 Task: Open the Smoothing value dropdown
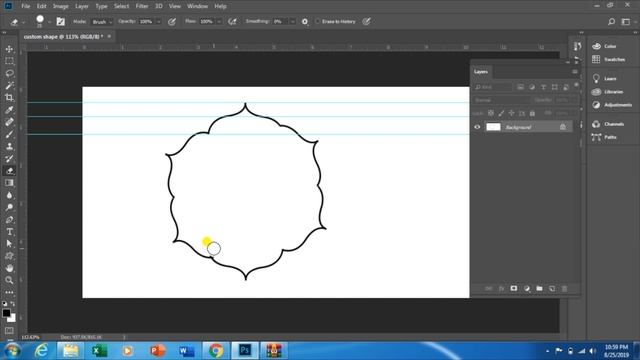click(x=292, y=22)
